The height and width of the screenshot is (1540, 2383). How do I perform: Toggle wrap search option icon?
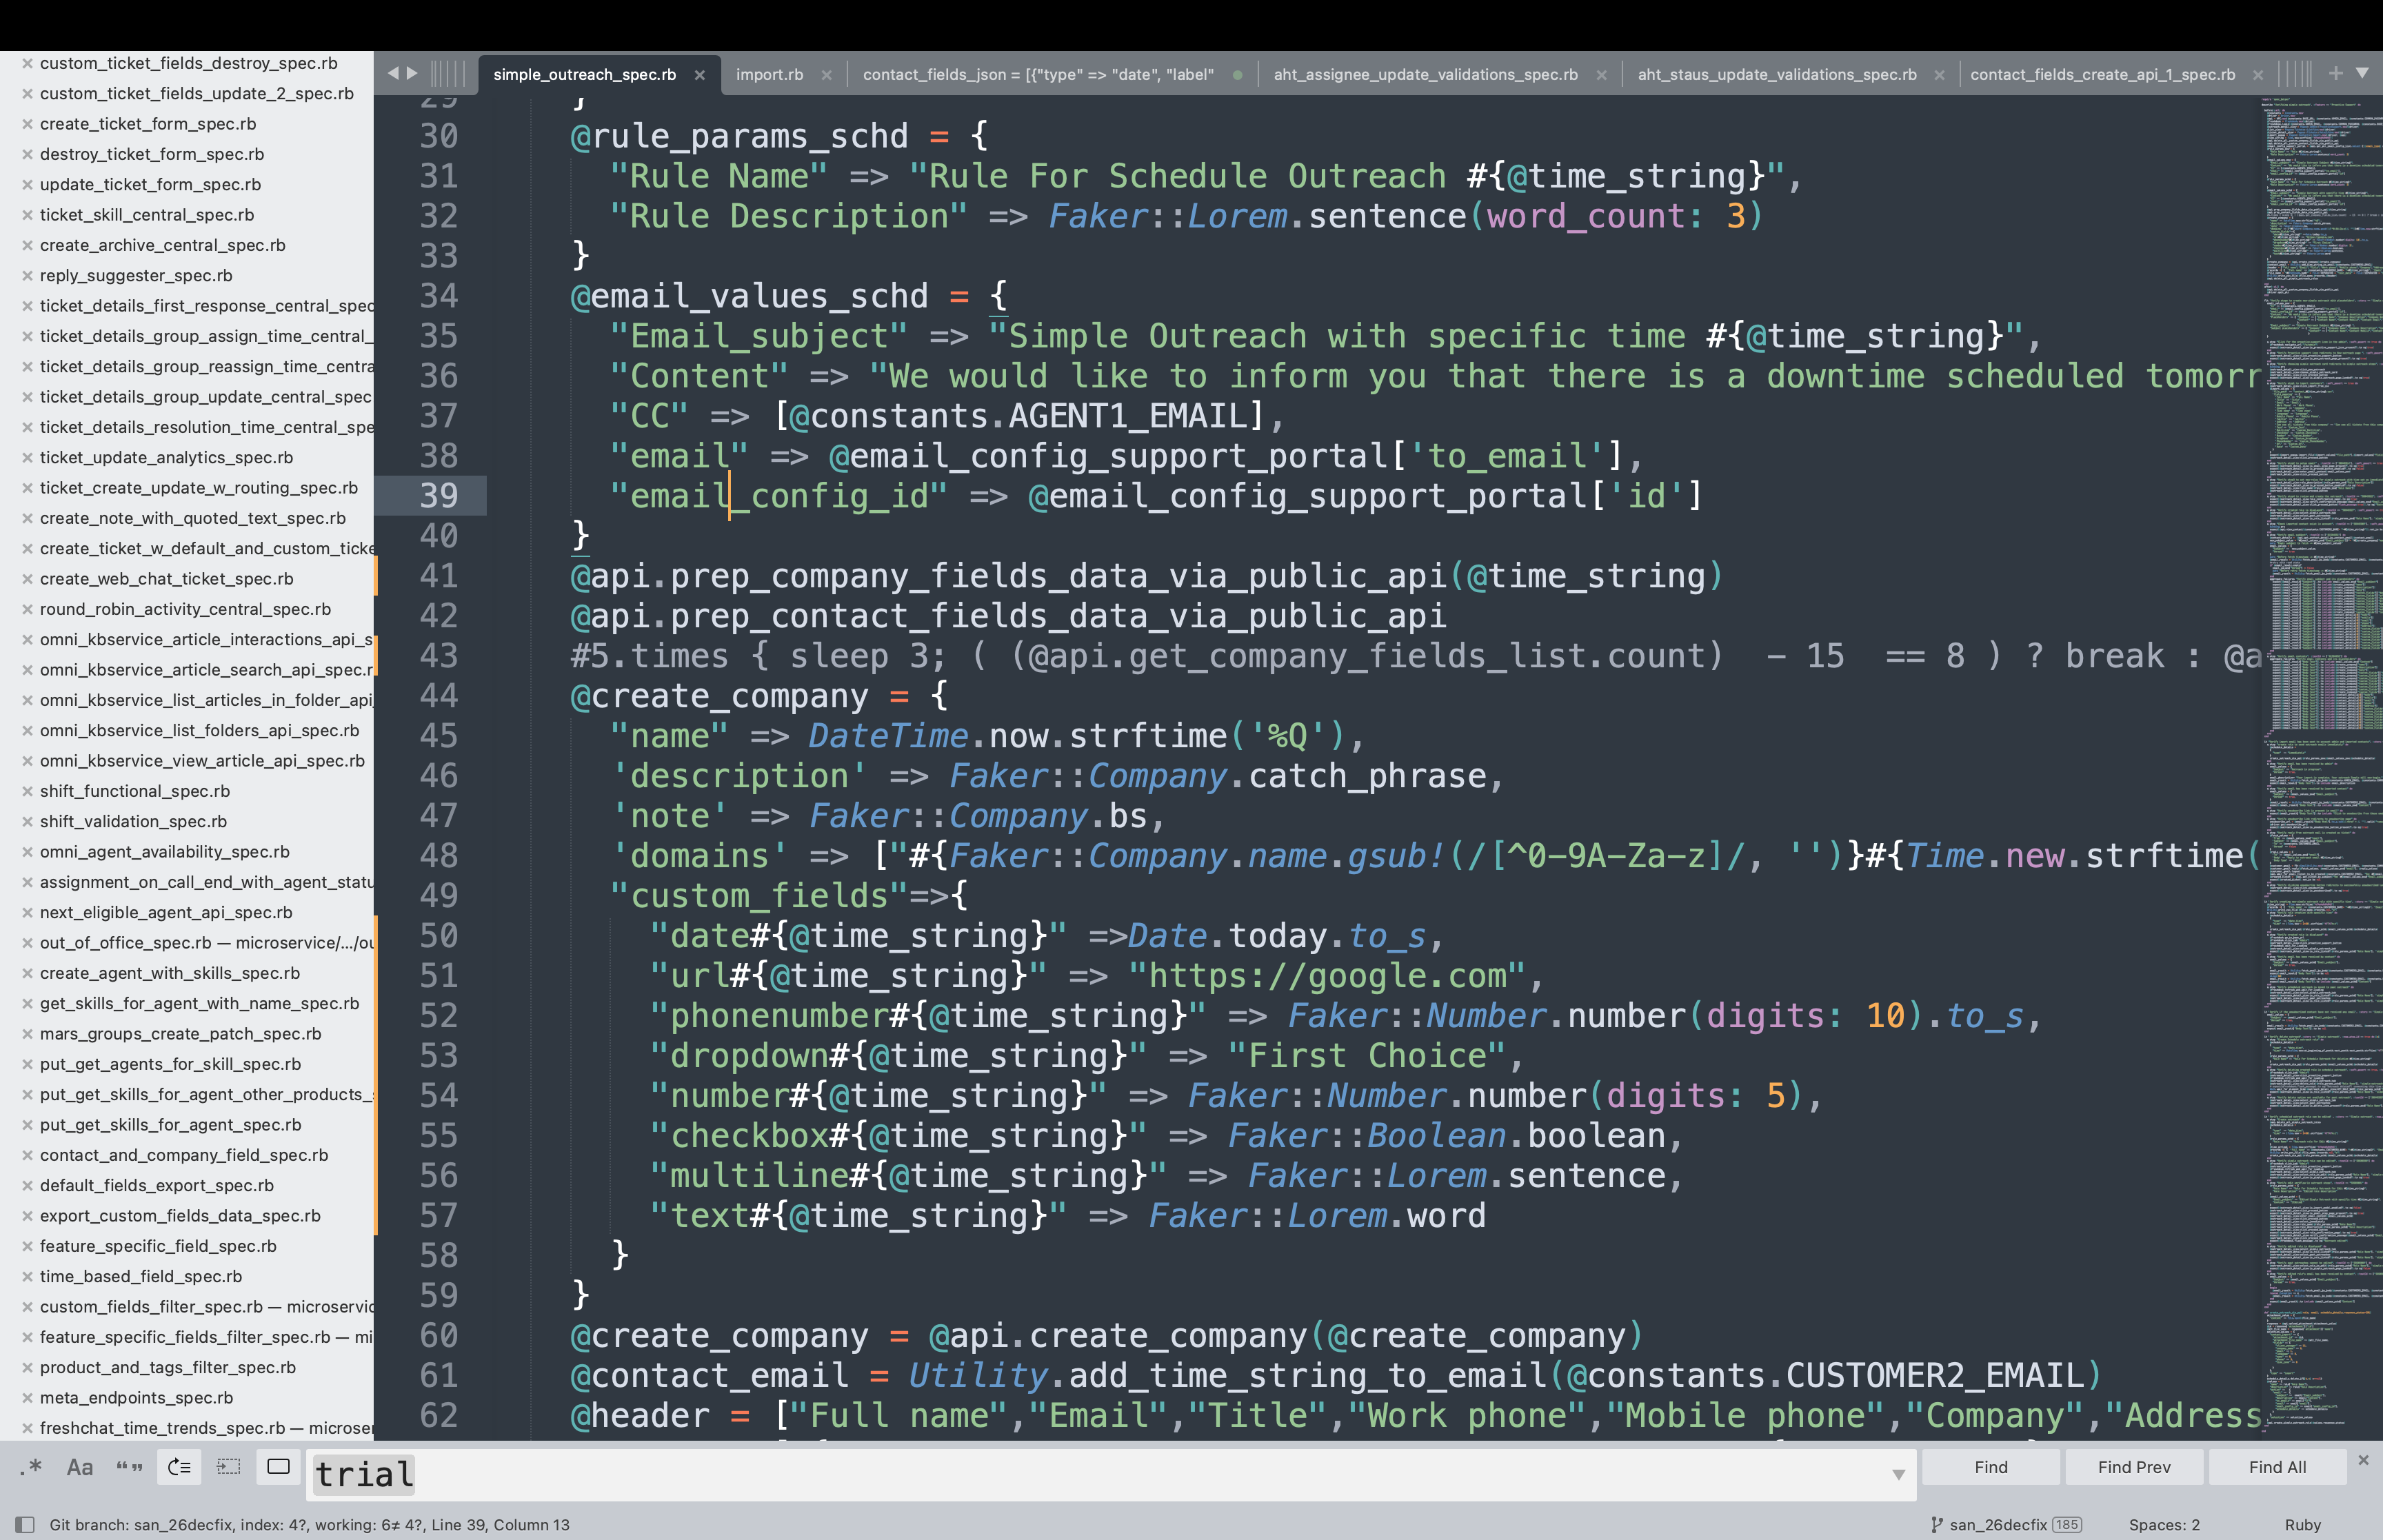pos(180,1467)
